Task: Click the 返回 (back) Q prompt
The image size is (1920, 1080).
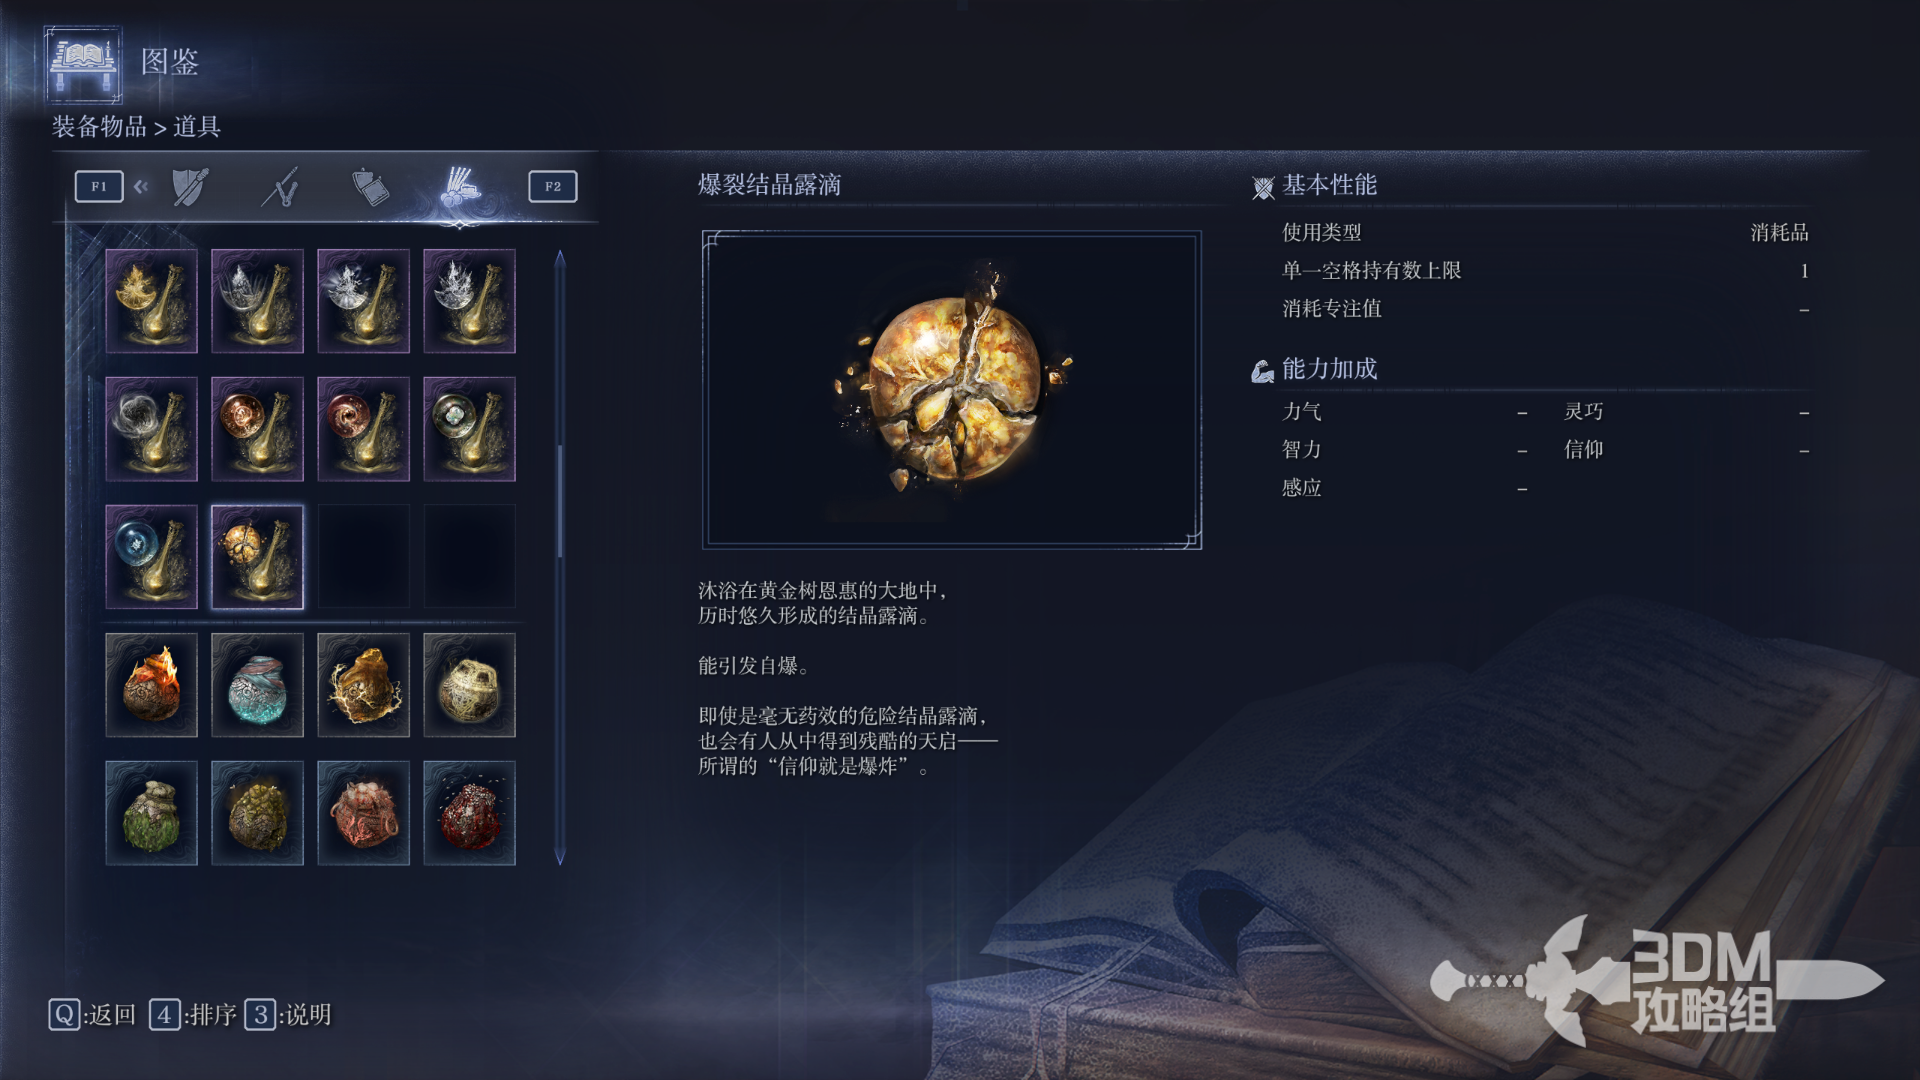Action: pos(92,1015)
